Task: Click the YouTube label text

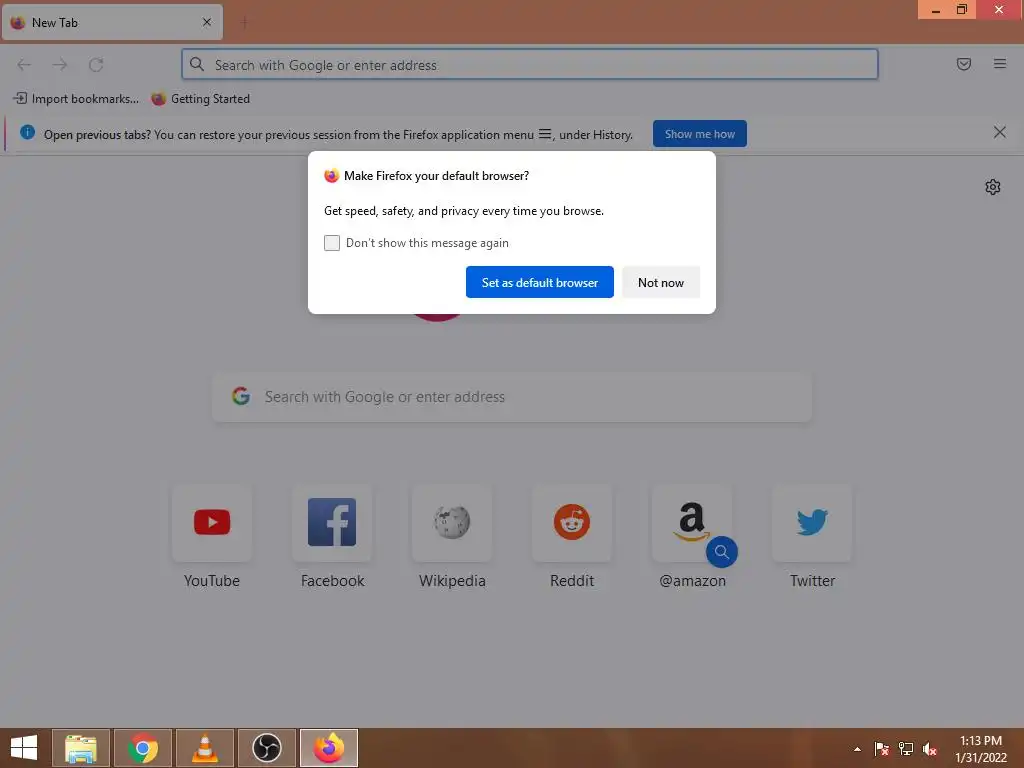Action: (212, 581)
